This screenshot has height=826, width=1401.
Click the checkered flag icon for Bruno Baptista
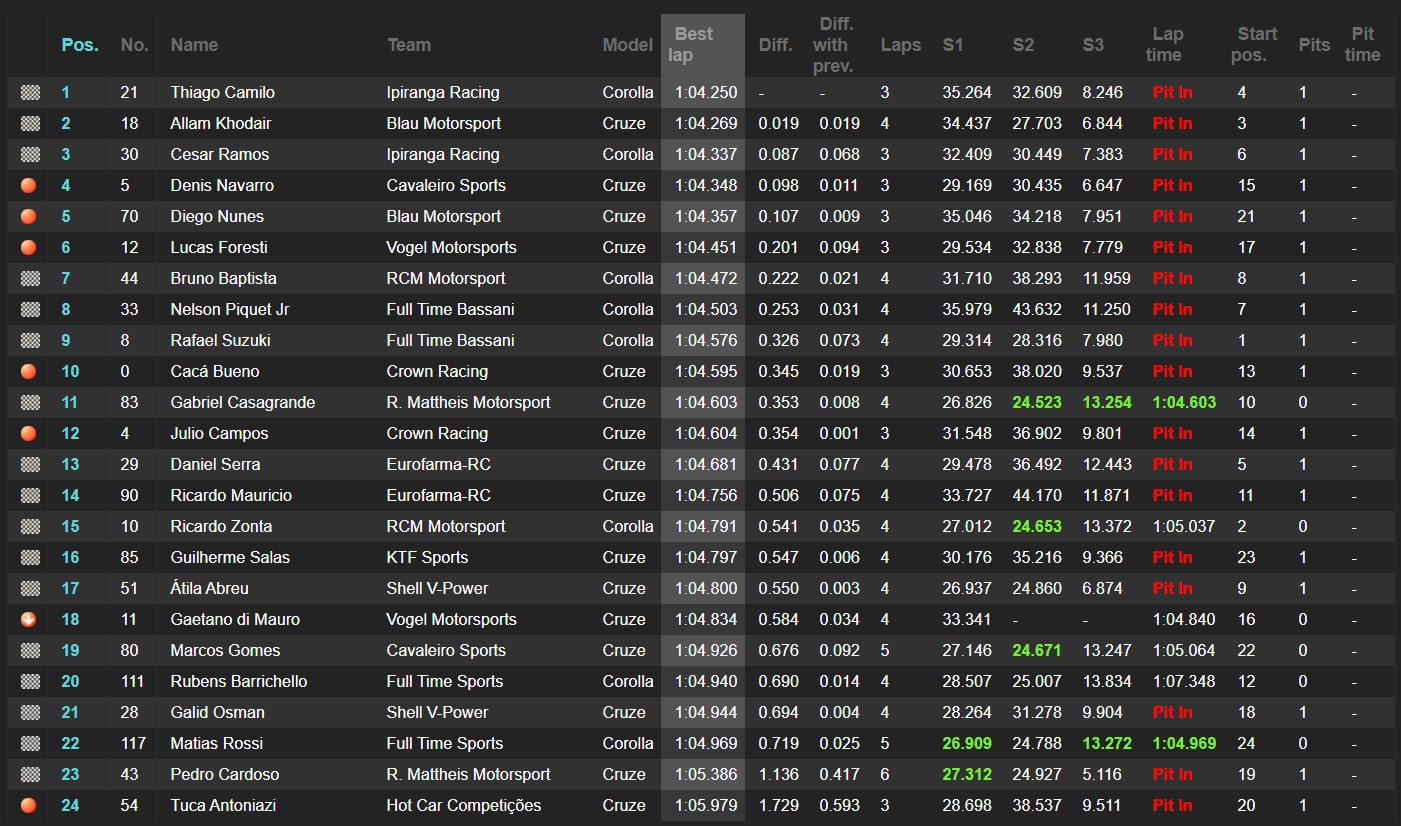click(x=30, y=278)
